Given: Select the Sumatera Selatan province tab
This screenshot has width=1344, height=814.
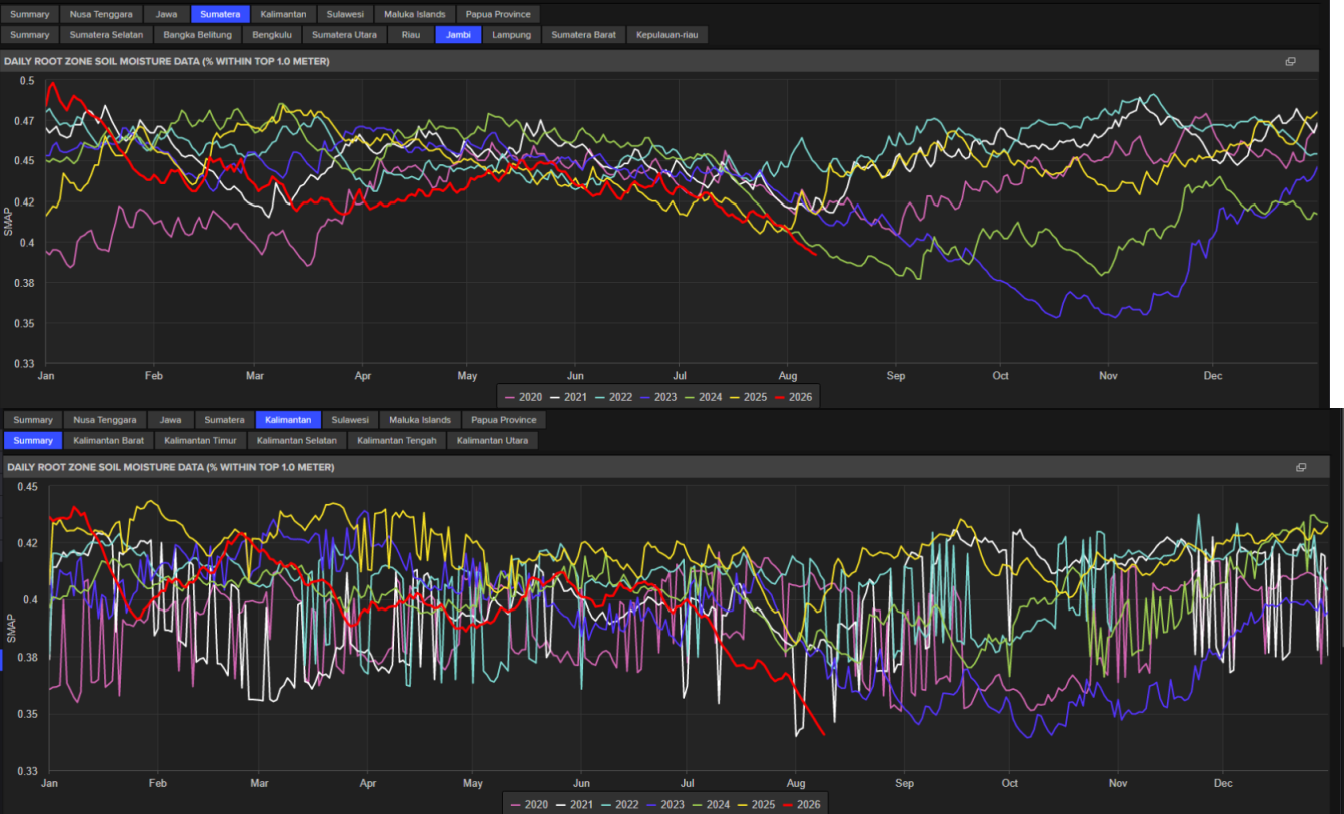Looking at the screenshot, I should tap(106, 35).
